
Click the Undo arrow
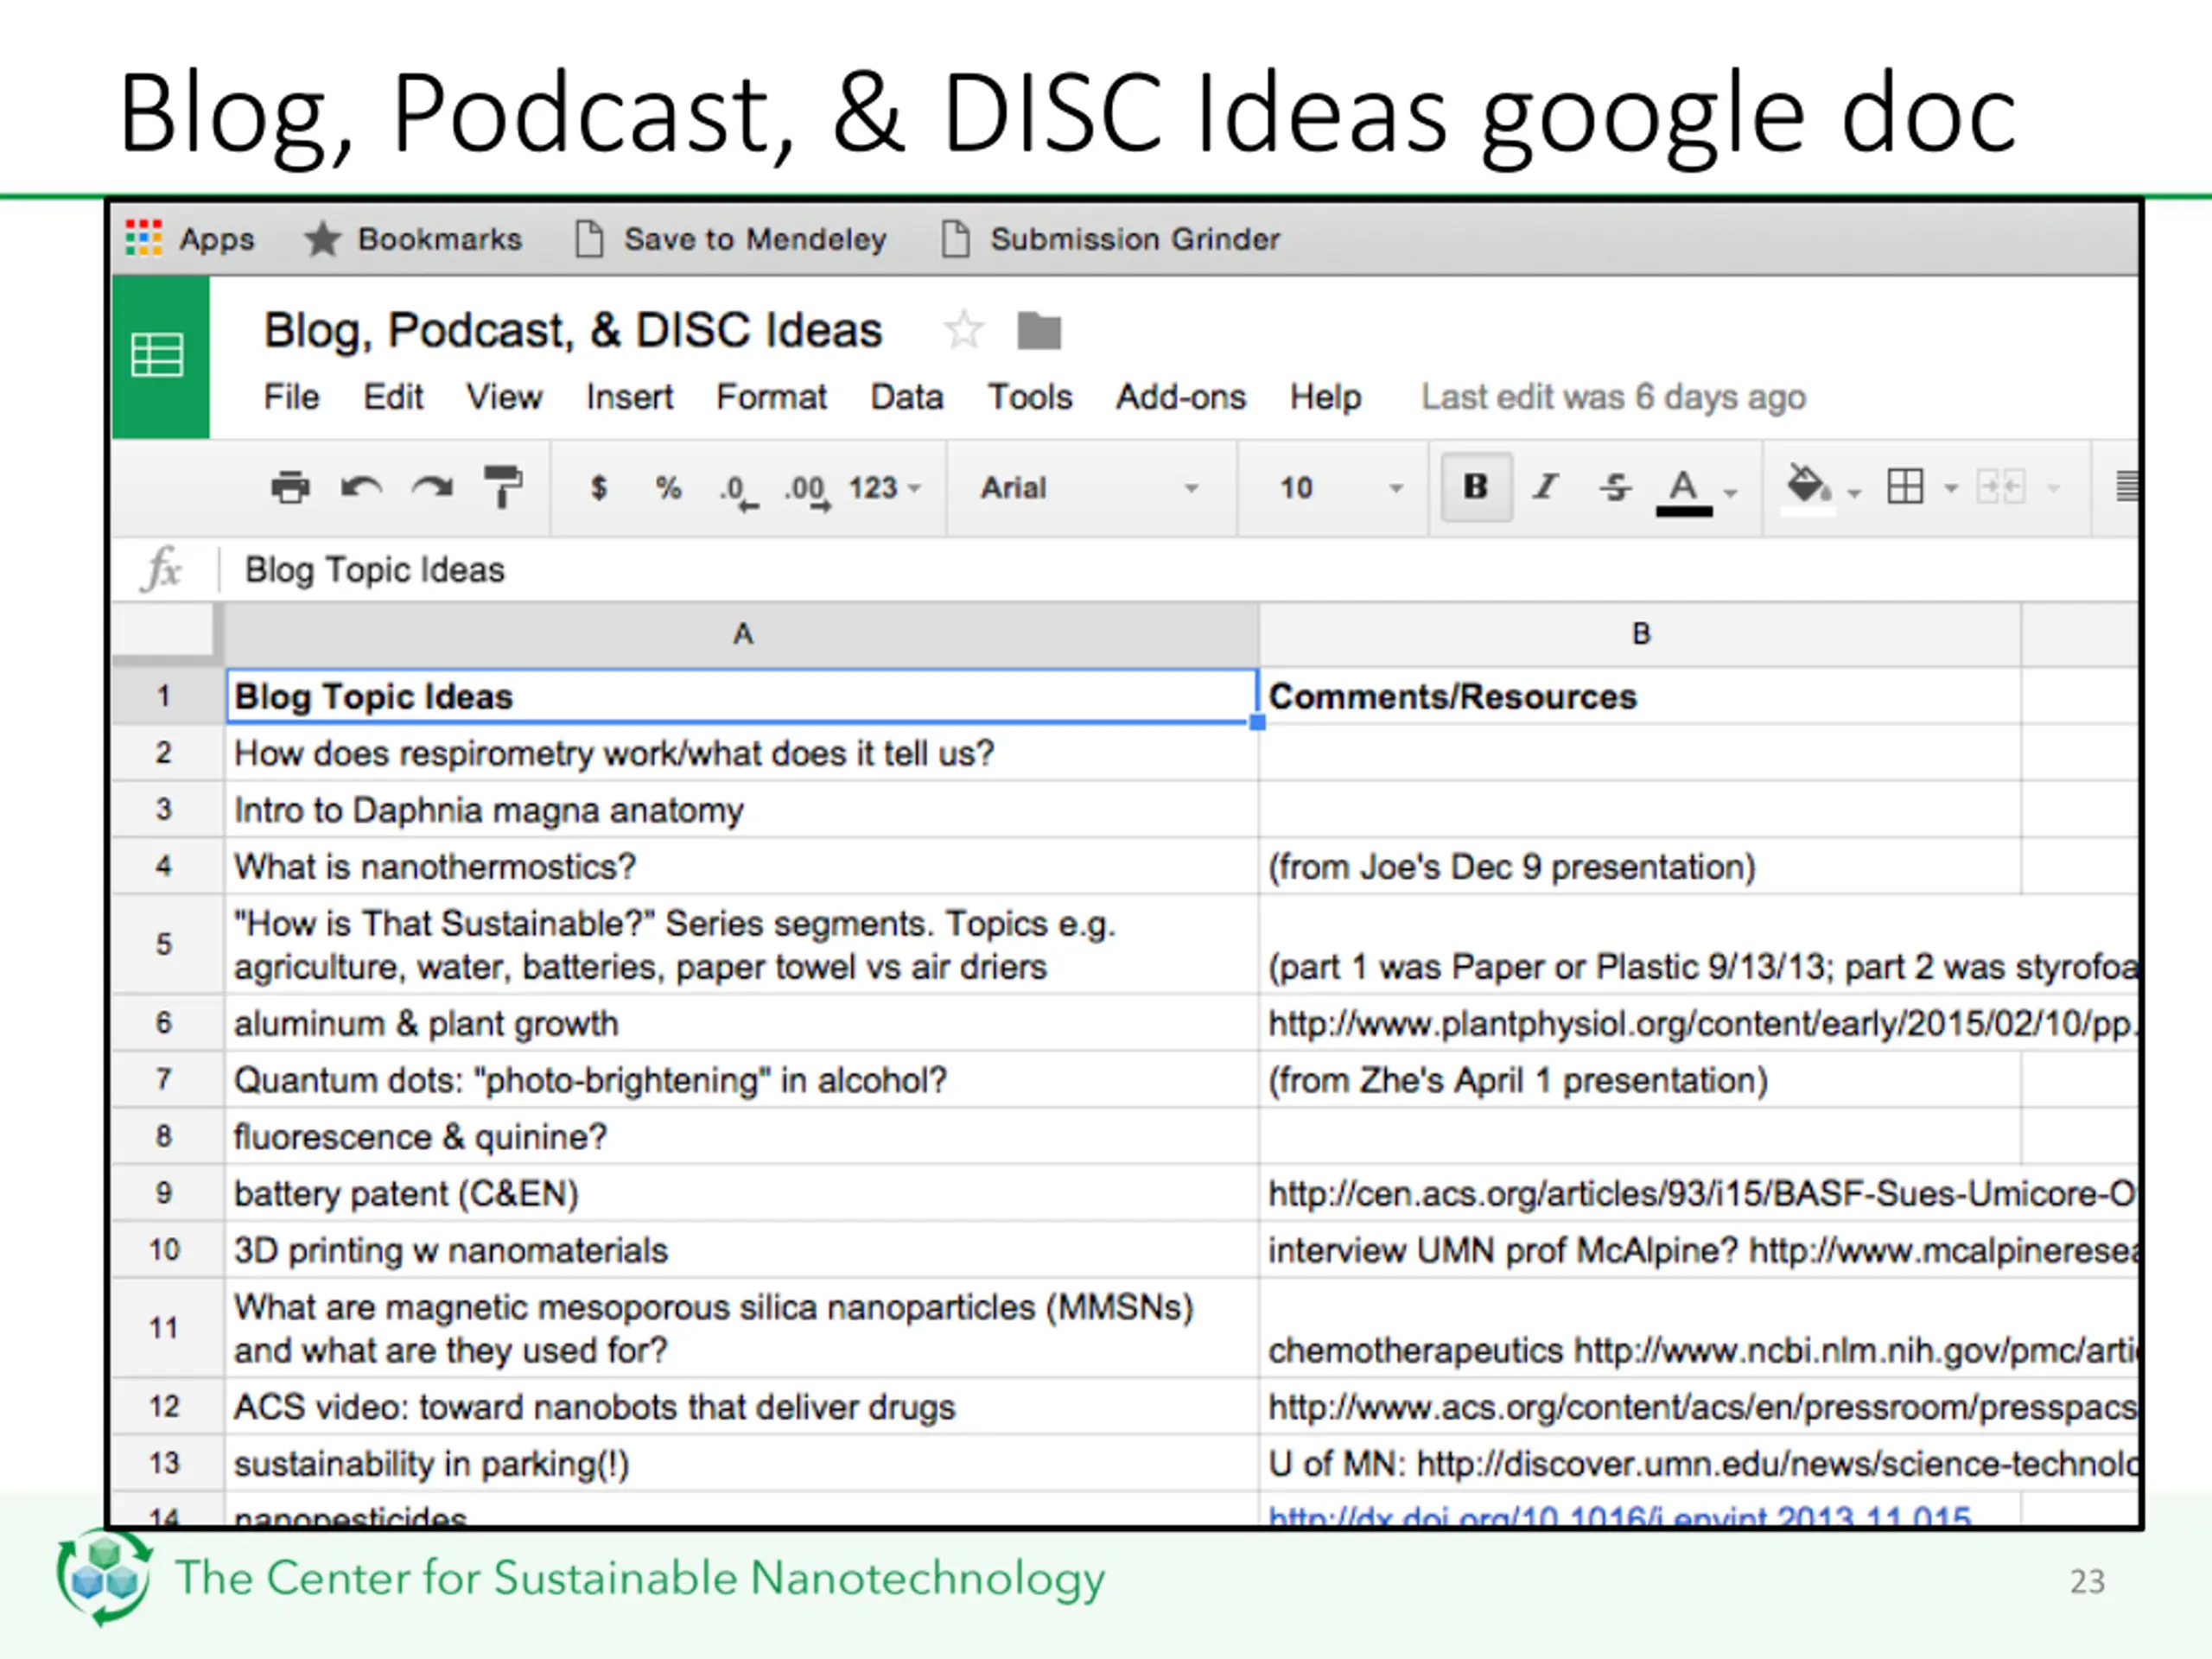pyautogui.click(x=361, y=487)
